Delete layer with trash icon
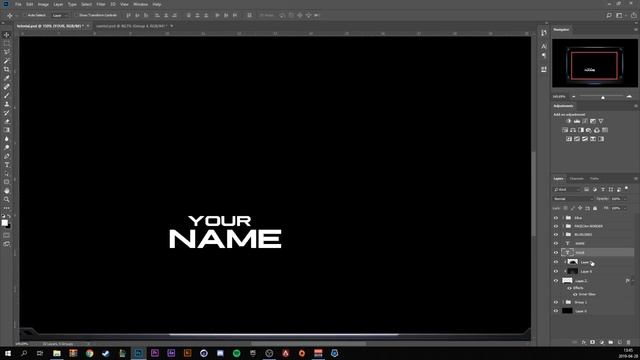This screenshot has width=640, height=360. pyautogui.click(x=629, y=342)
